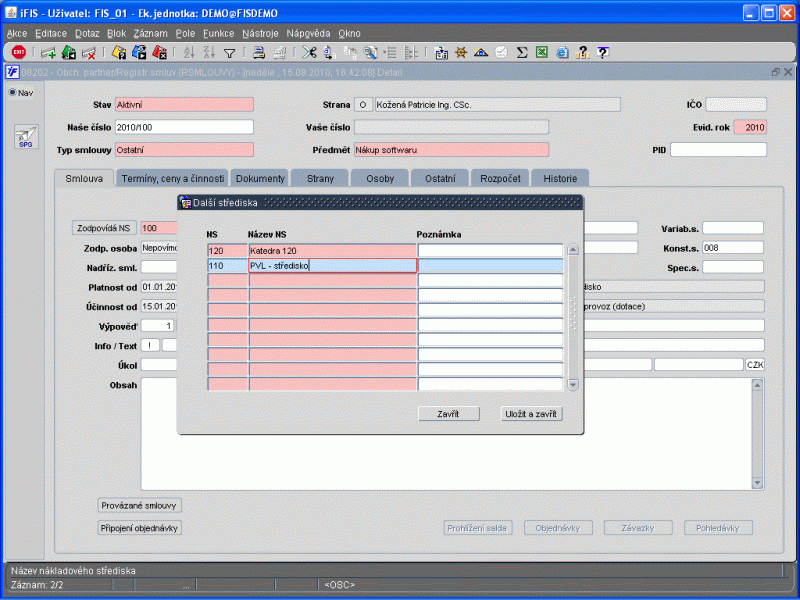800x600 pixels.
Task: Click the red EXIT toolbar icon
Action: 18,53
